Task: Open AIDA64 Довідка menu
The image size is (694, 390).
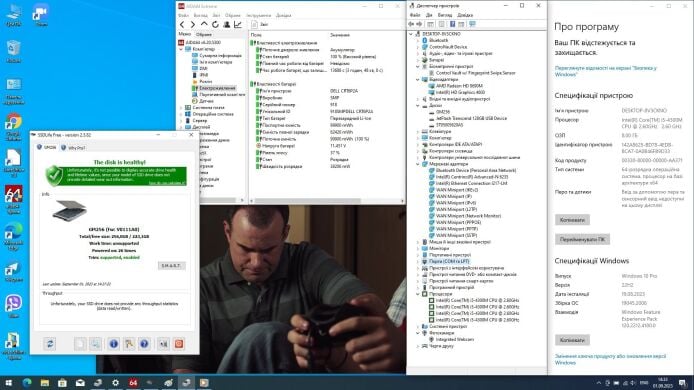Action: [284, 15]
